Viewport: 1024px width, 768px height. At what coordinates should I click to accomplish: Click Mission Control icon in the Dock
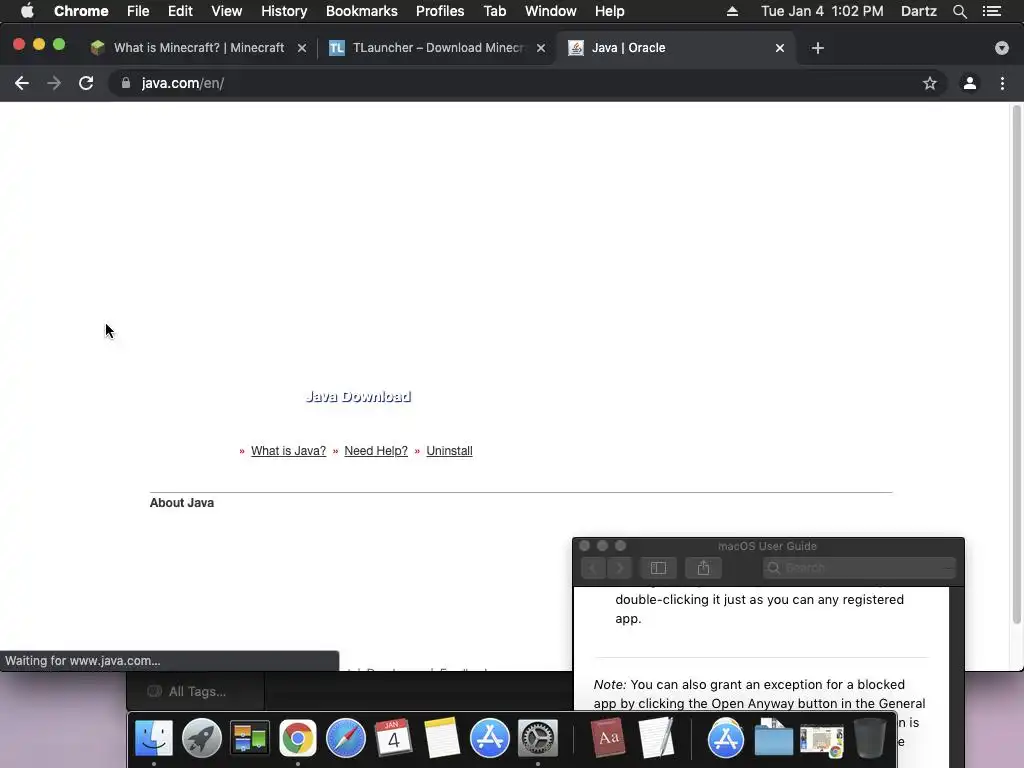coord(249,738)
